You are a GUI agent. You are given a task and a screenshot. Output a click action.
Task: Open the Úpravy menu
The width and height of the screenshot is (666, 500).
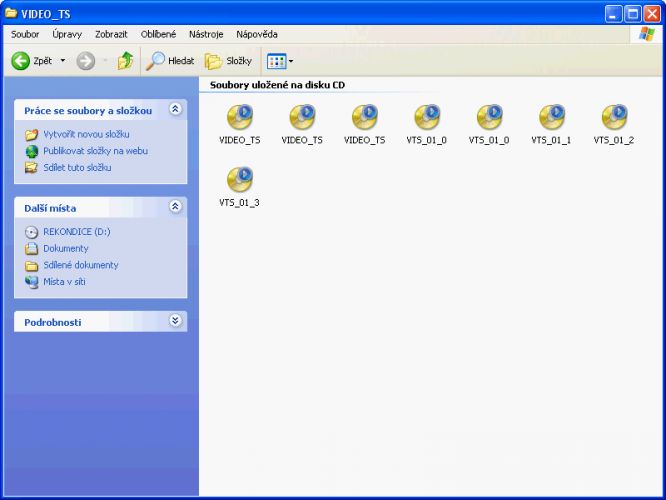67,34
